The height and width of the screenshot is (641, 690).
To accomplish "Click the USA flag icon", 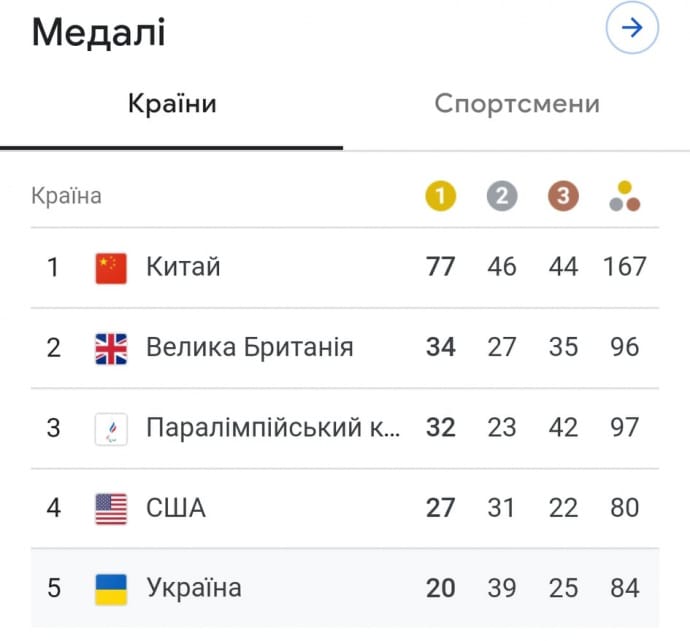I will tap(111, 508).
